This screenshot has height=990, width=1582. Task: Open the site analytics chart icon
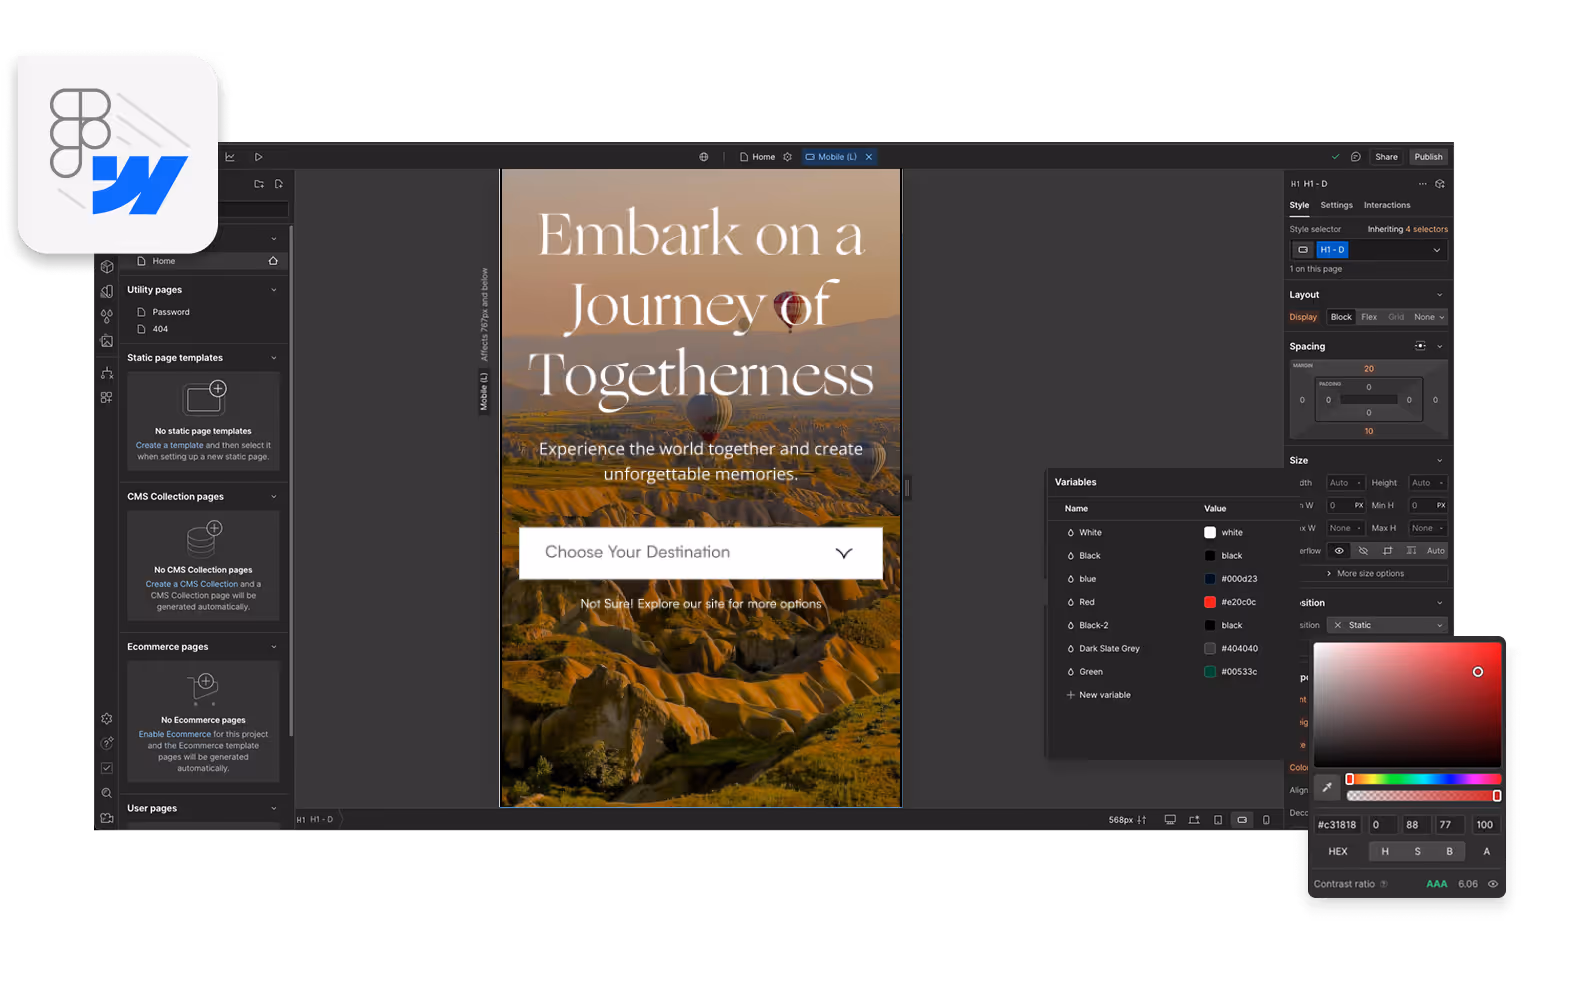(x=230, y=157)
